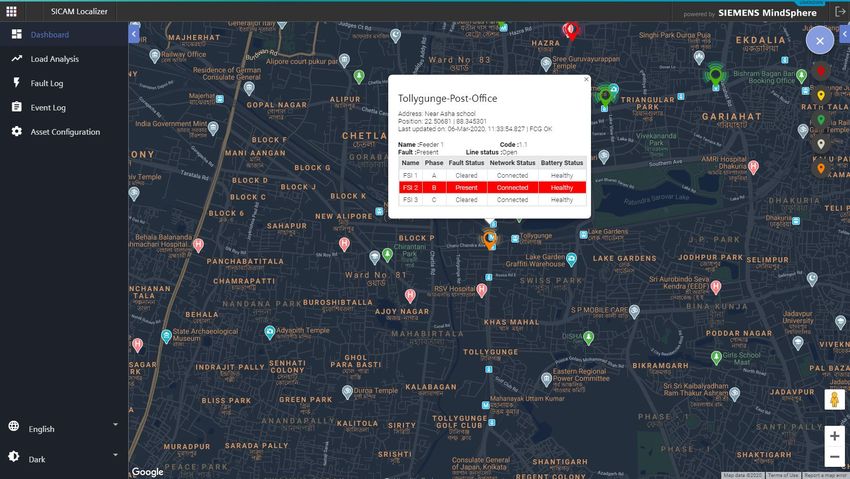Expand the right side panel arrow

point(845,34)
